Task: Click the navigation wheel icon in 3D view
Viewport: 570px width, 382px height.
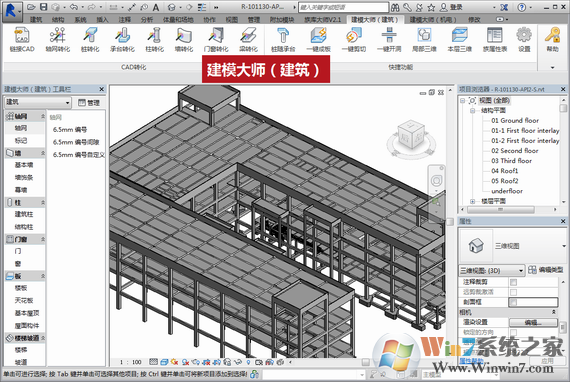Action: (x=437, y=180)
